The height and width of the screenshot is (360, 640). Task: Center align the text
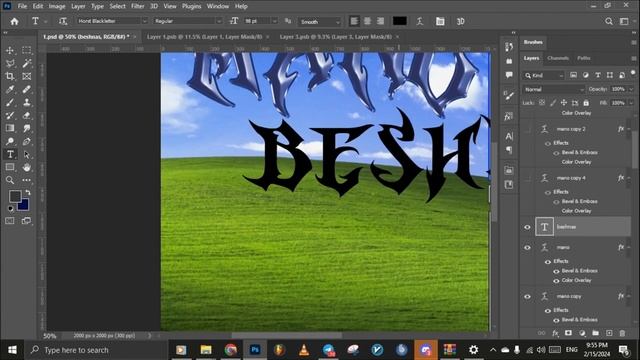click(367, 21)
